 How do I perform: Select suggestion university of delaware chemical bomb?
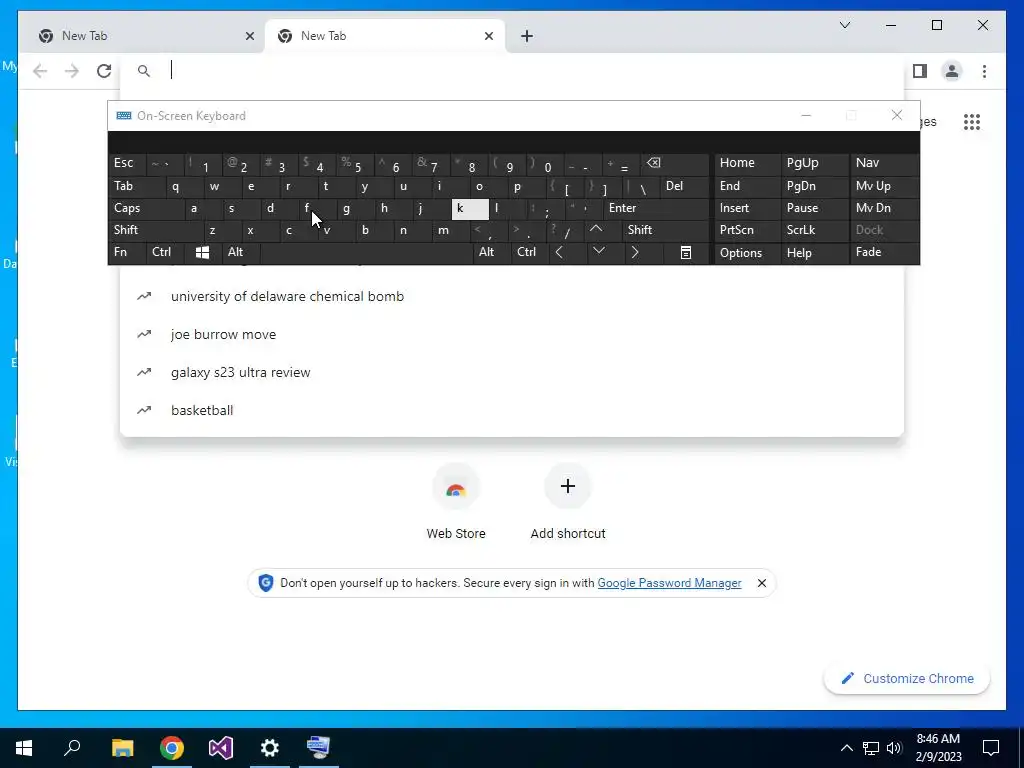point(512,296)
